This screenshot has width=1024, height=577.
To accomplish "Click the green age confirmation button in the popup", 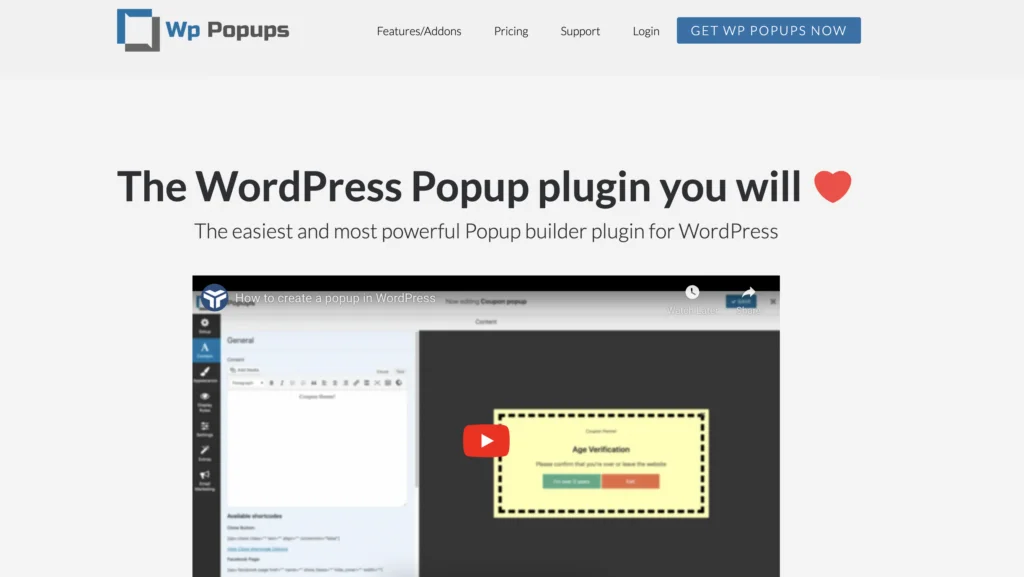I will point(571,482).
